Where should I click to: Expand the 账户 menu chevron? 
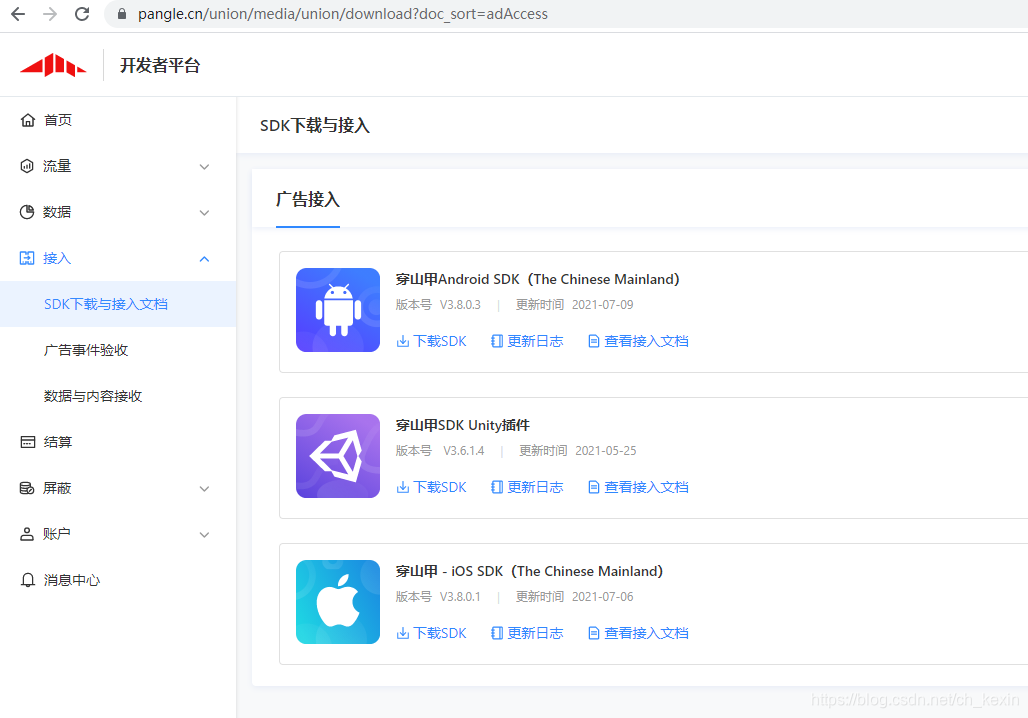205,534
